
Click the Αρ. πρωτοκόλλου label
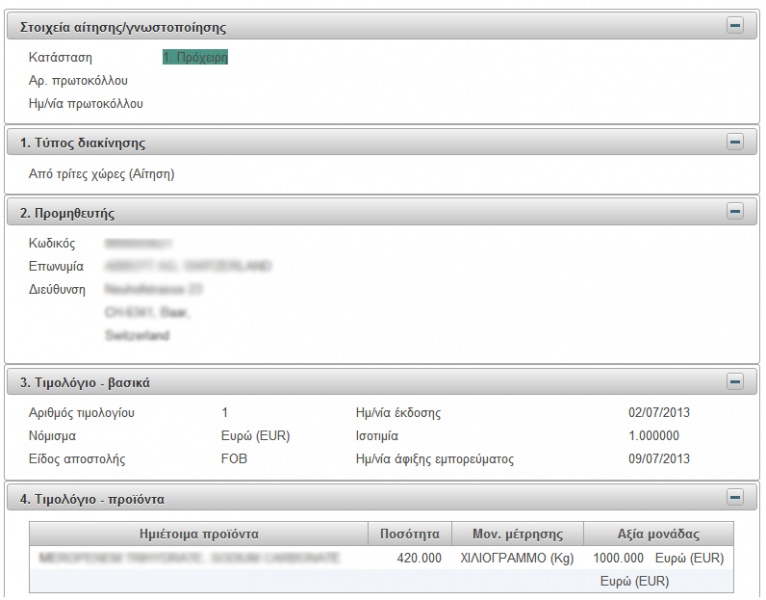point(78,81)
